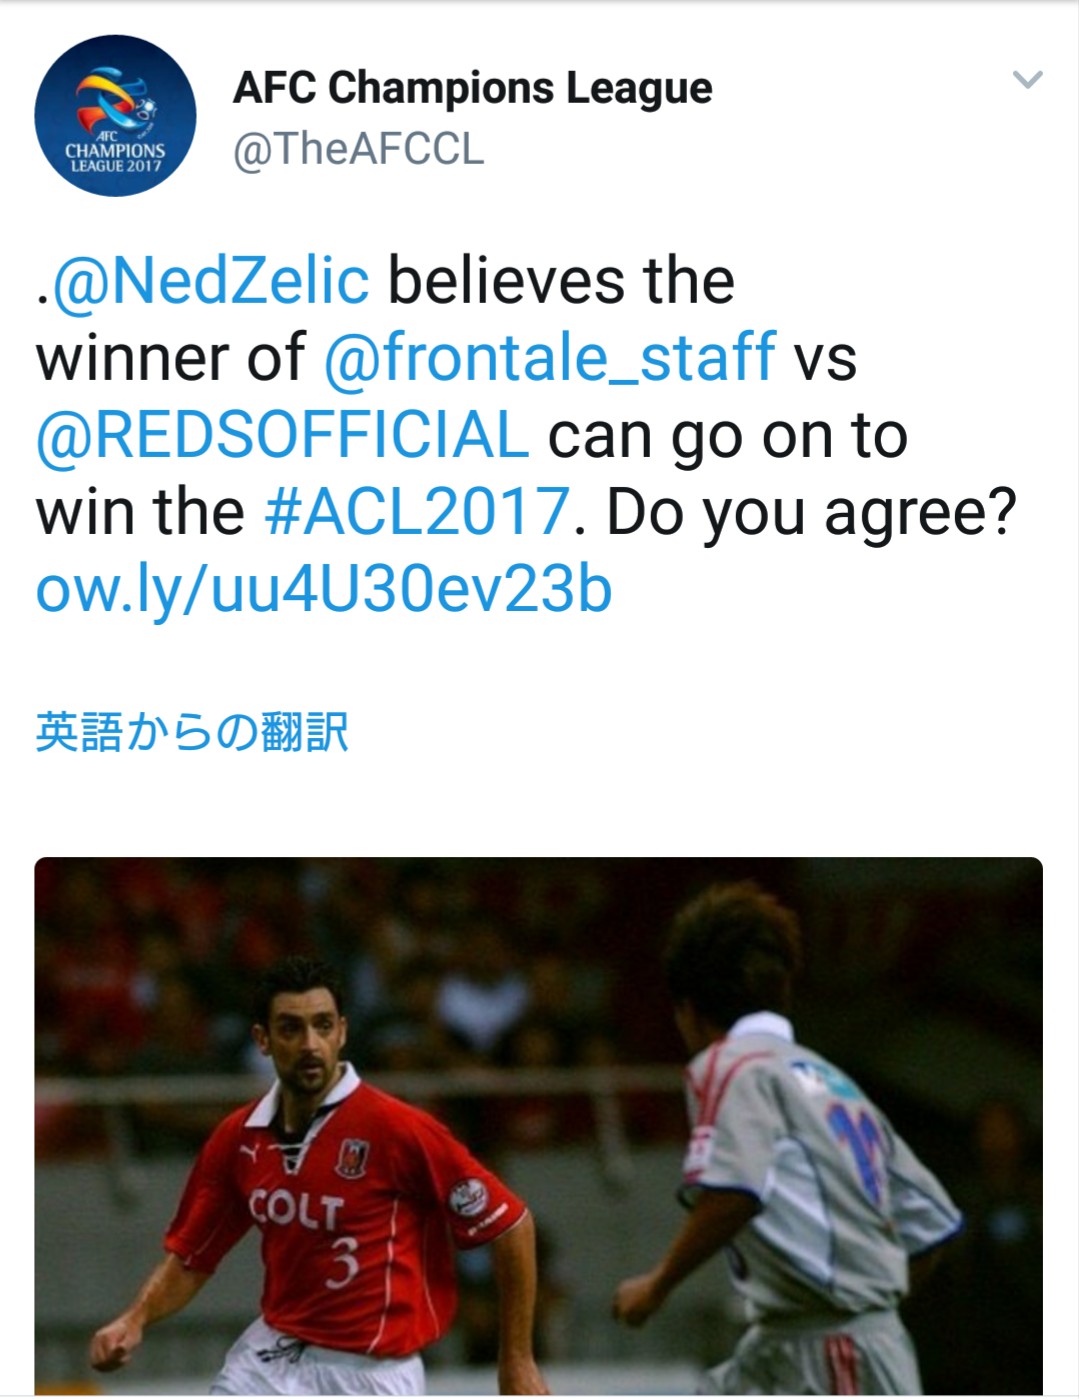Image resolution: width=1079 pixels, height=1399 pixels.
Task: Open the AFC Champions League account name
Action: pyautogui.click(x=472, y=88)
